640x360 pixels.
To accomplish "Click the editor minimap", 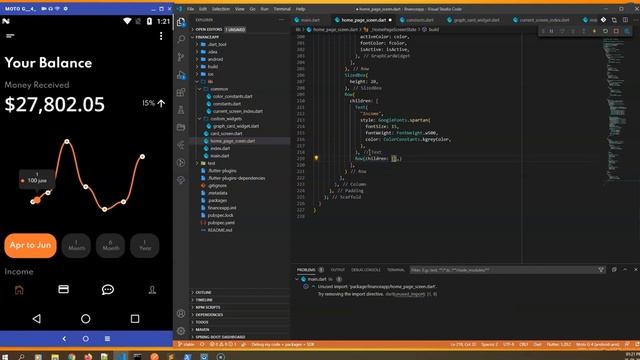I will pos(616,110).
